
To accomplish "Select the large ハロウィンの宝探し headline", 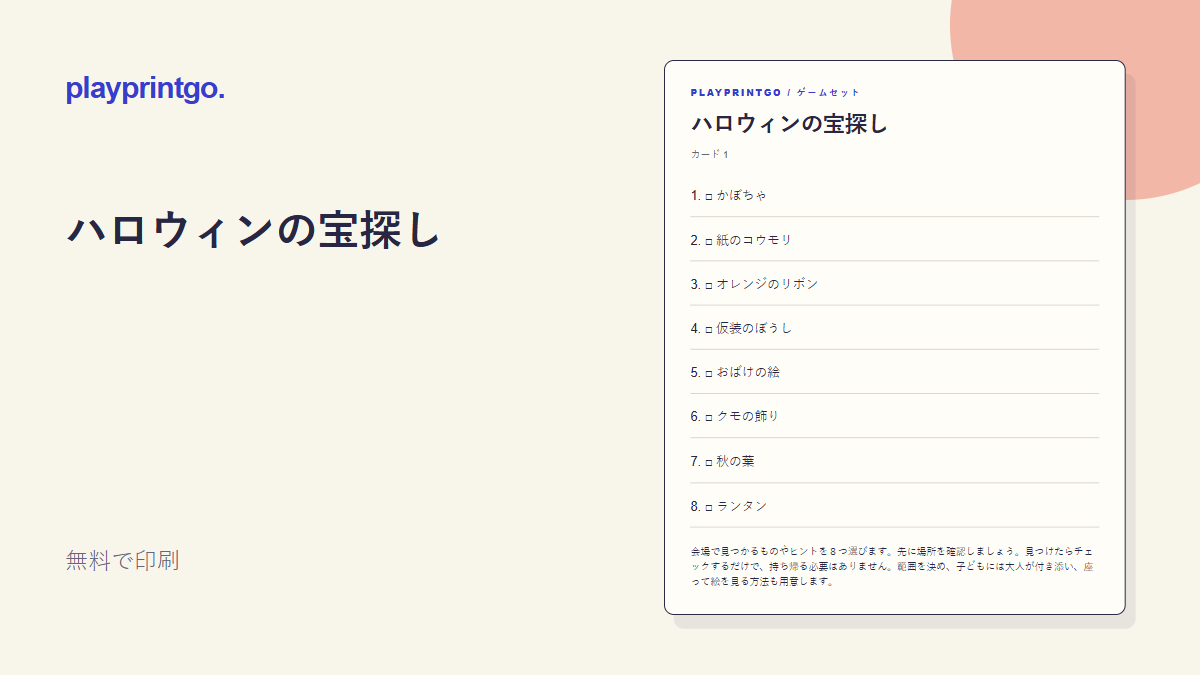I will click(x=254, y=231).
